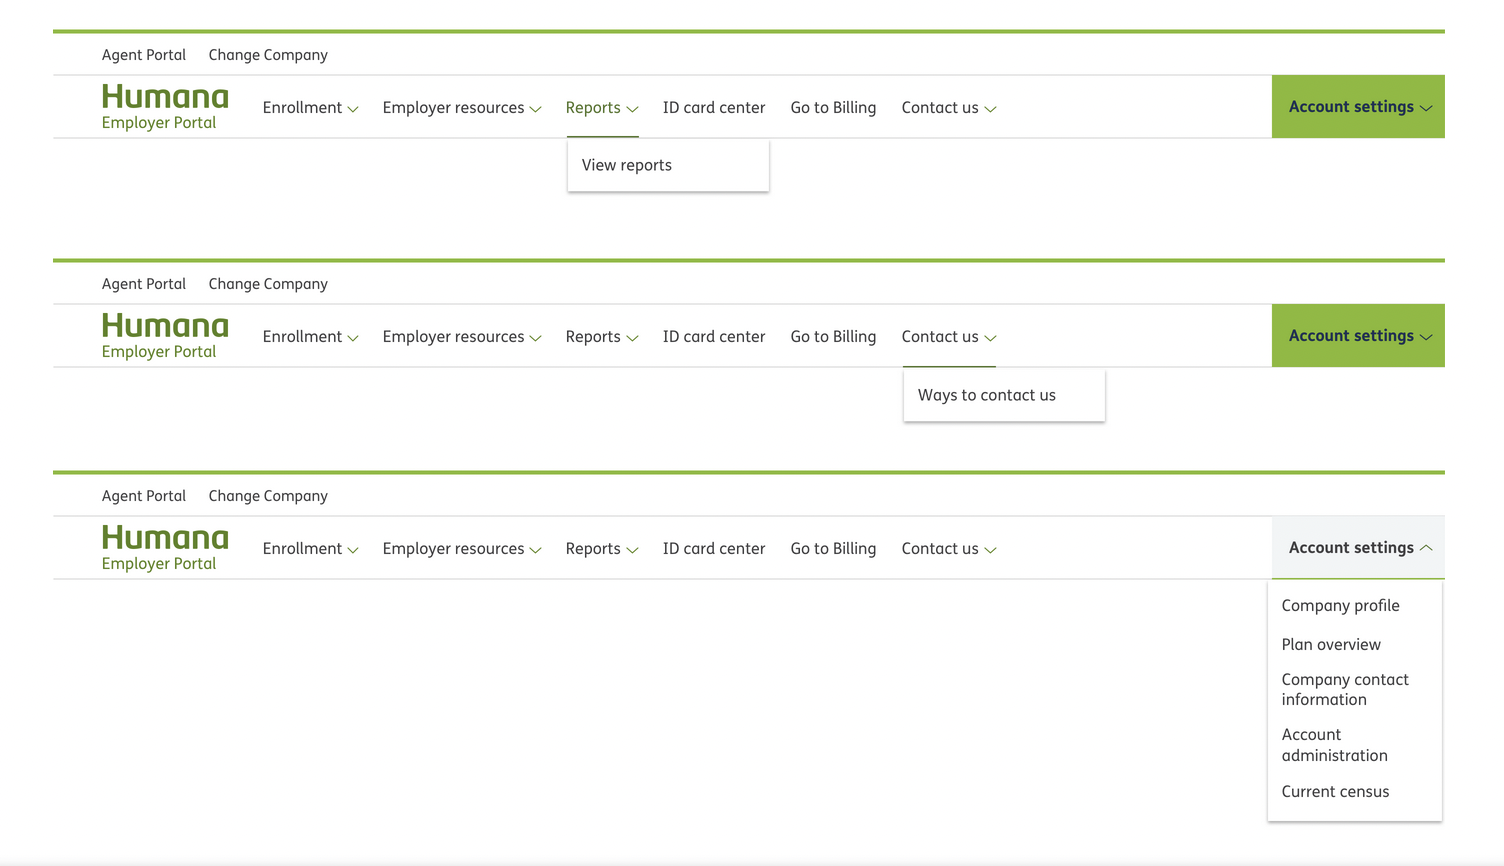This screenshot has height=866, width=1504.
Task: Click View reports in the Reports dropdown
Action: tap(627, 166)
